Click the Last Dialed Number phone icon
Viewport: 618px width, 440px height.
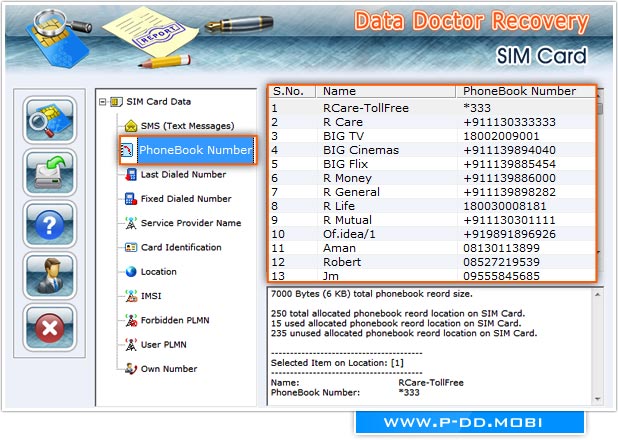coord(131,174)
